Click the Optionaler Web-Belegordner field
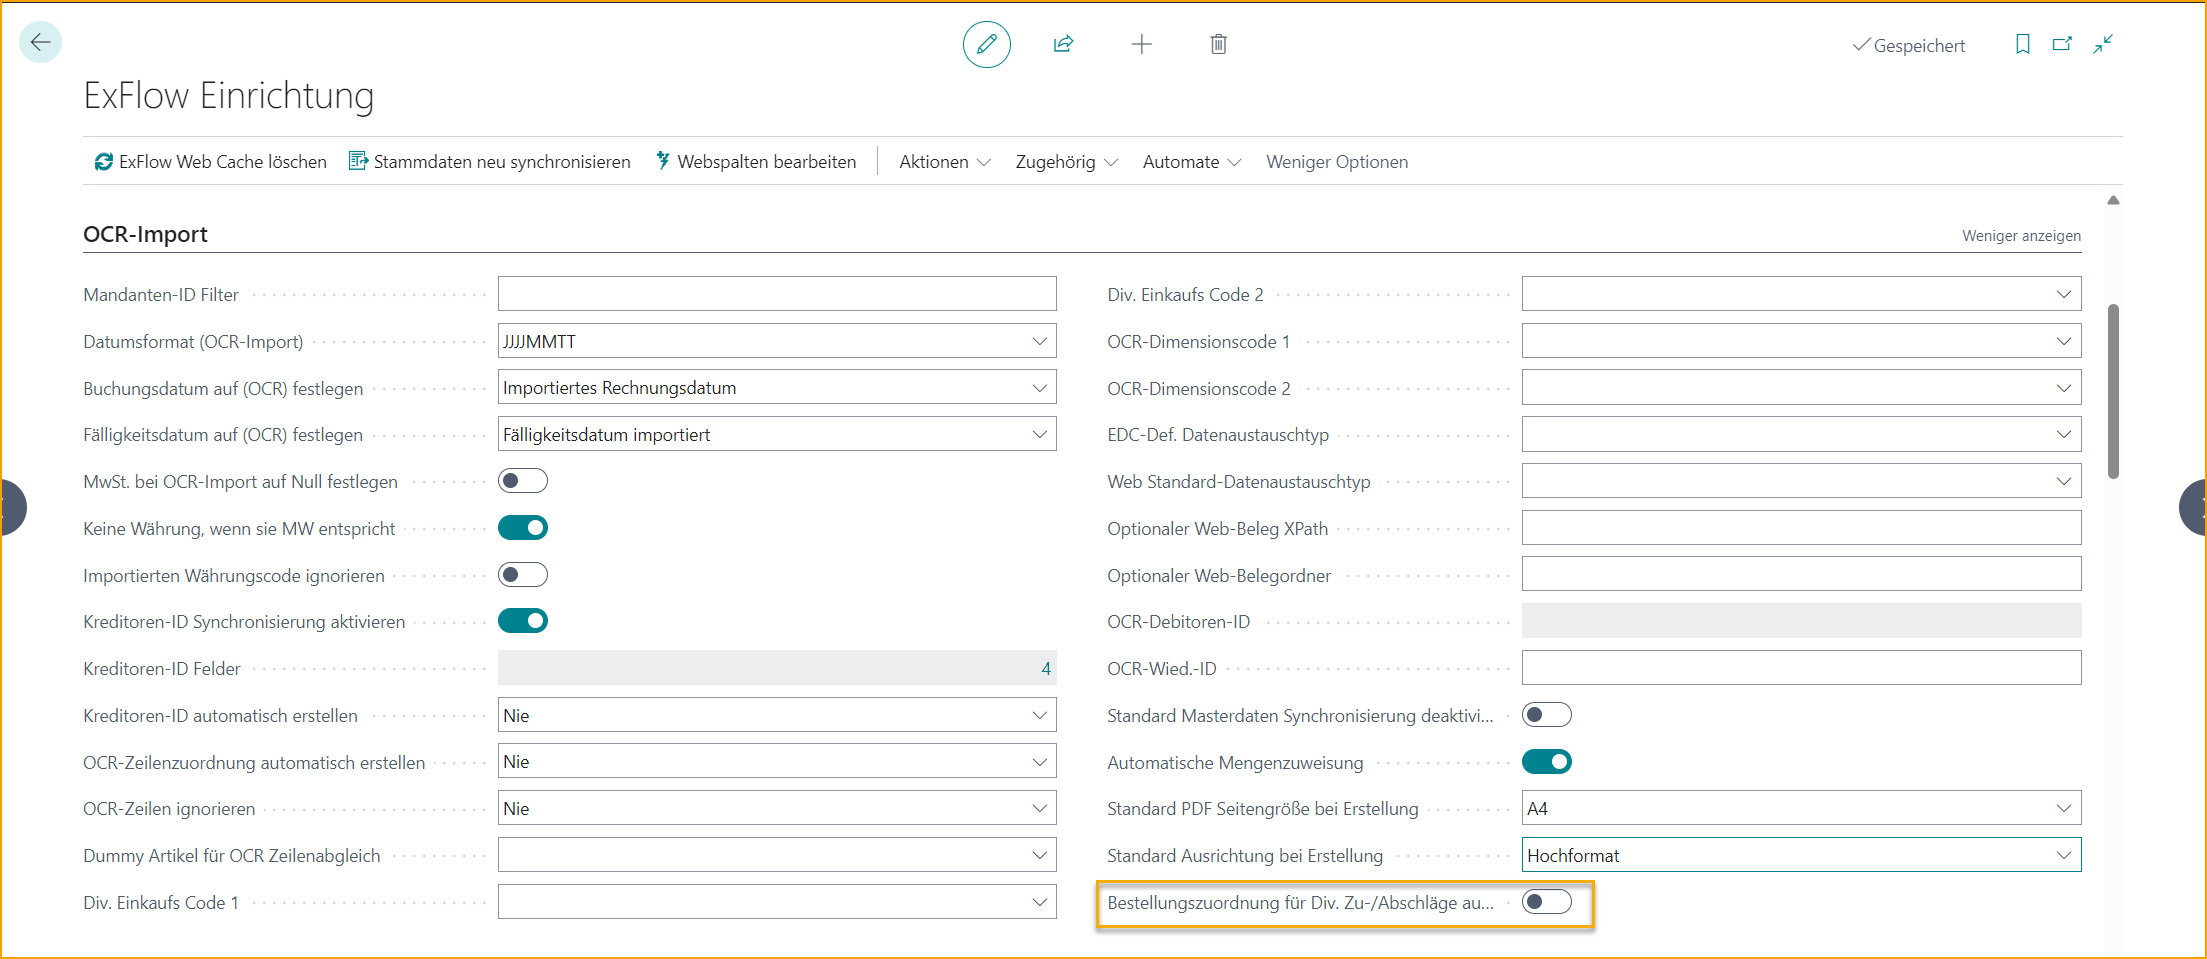2207x959 pixels. click(x=1801, y=575)
